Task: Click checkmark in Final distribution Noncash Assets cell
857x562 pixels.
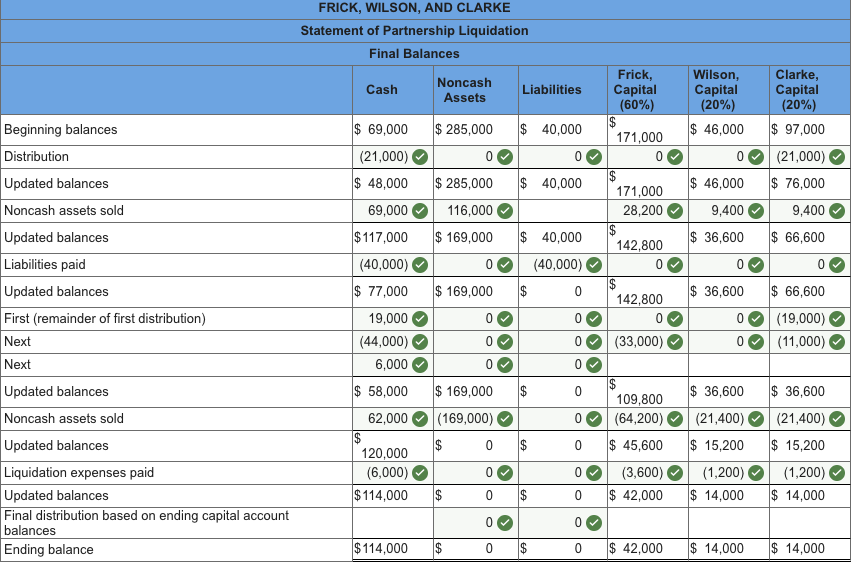Action: [x=505, y=523]
